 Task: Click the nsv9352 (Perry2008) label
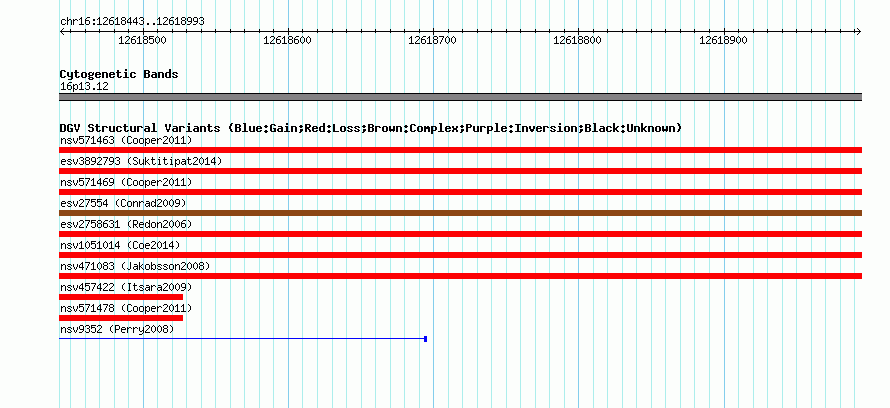(x=117, y=329)
